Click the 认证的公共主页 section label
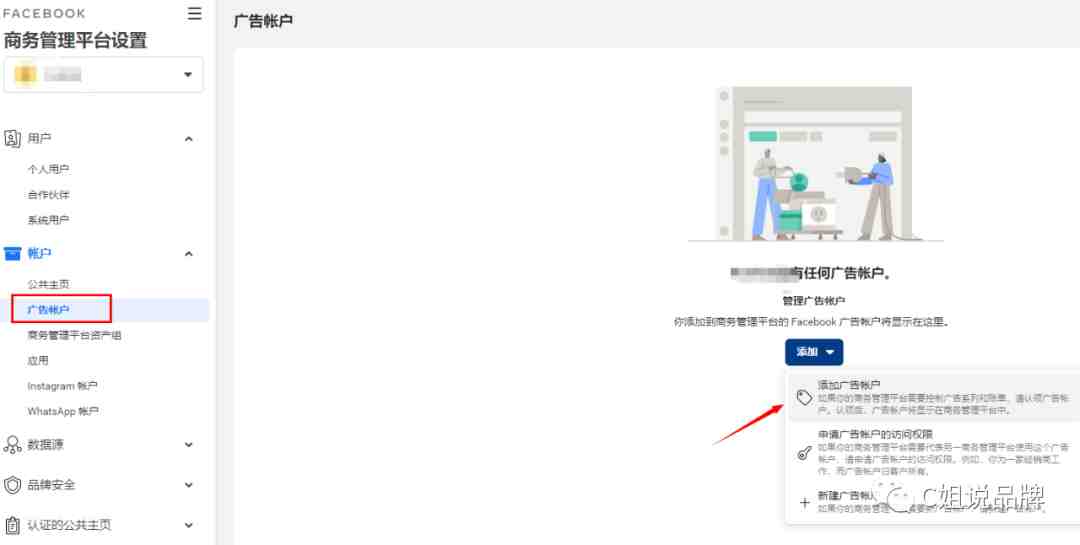The image size is (1080, 545). pos(69,525)
